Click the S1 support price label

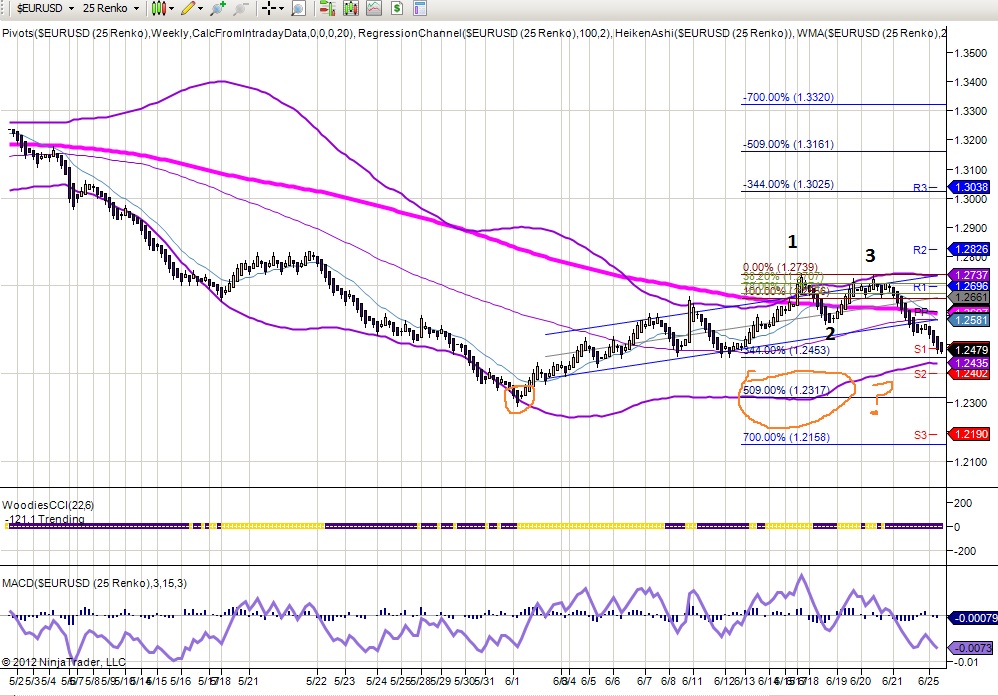(x=920, y=349)
